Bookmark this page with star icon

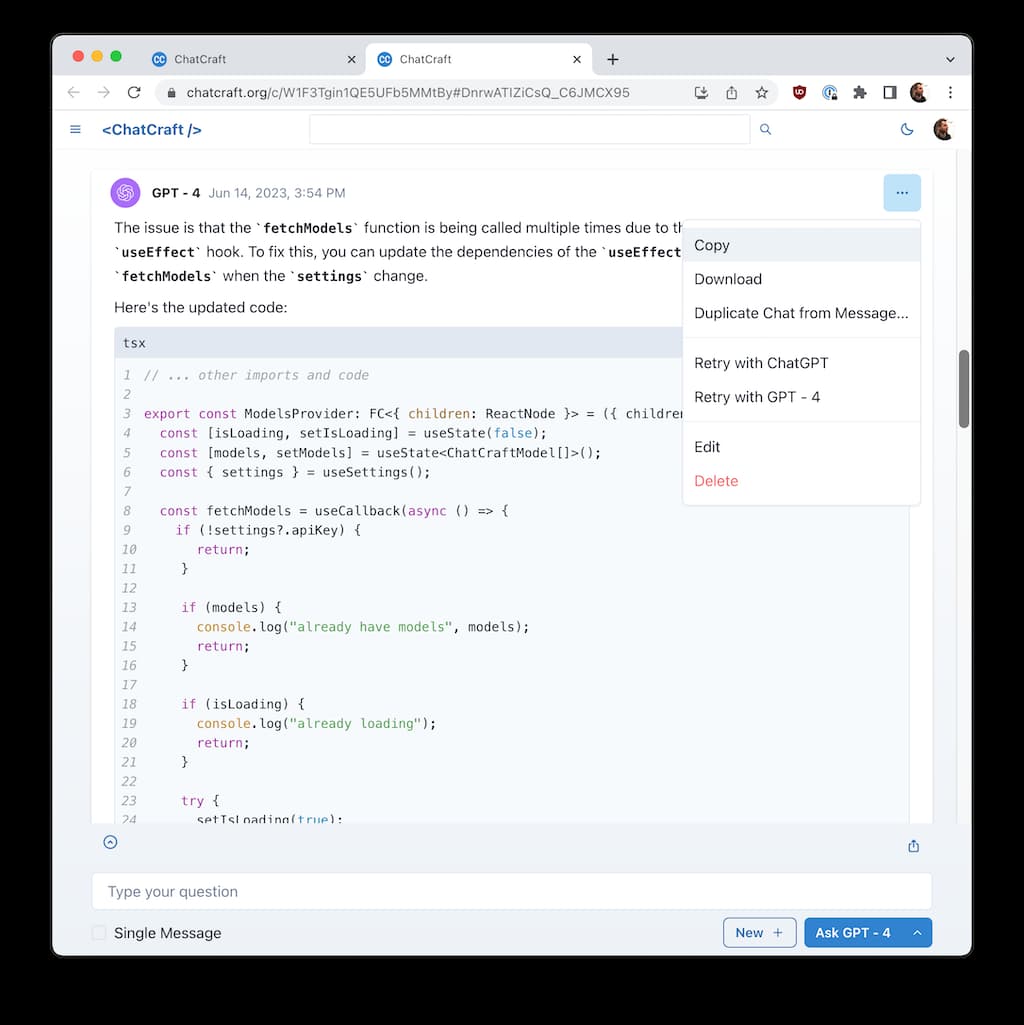[761, 93]
